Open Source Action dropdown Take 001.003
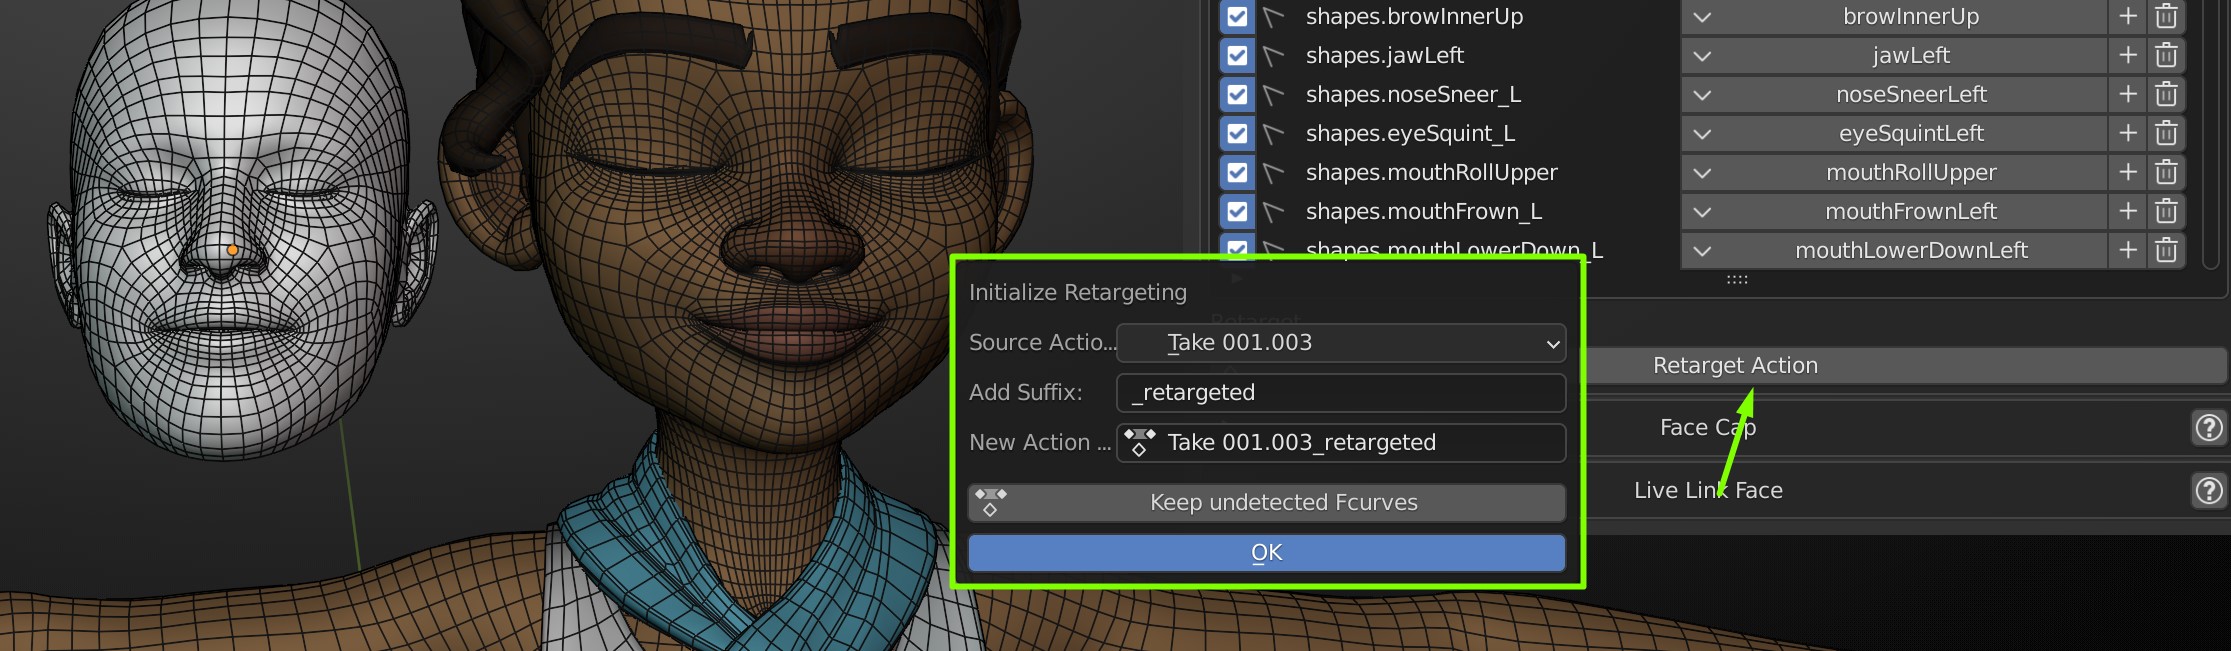Image resolution: width=2231 pixels, height=651 pixels. pos(1340,342)
